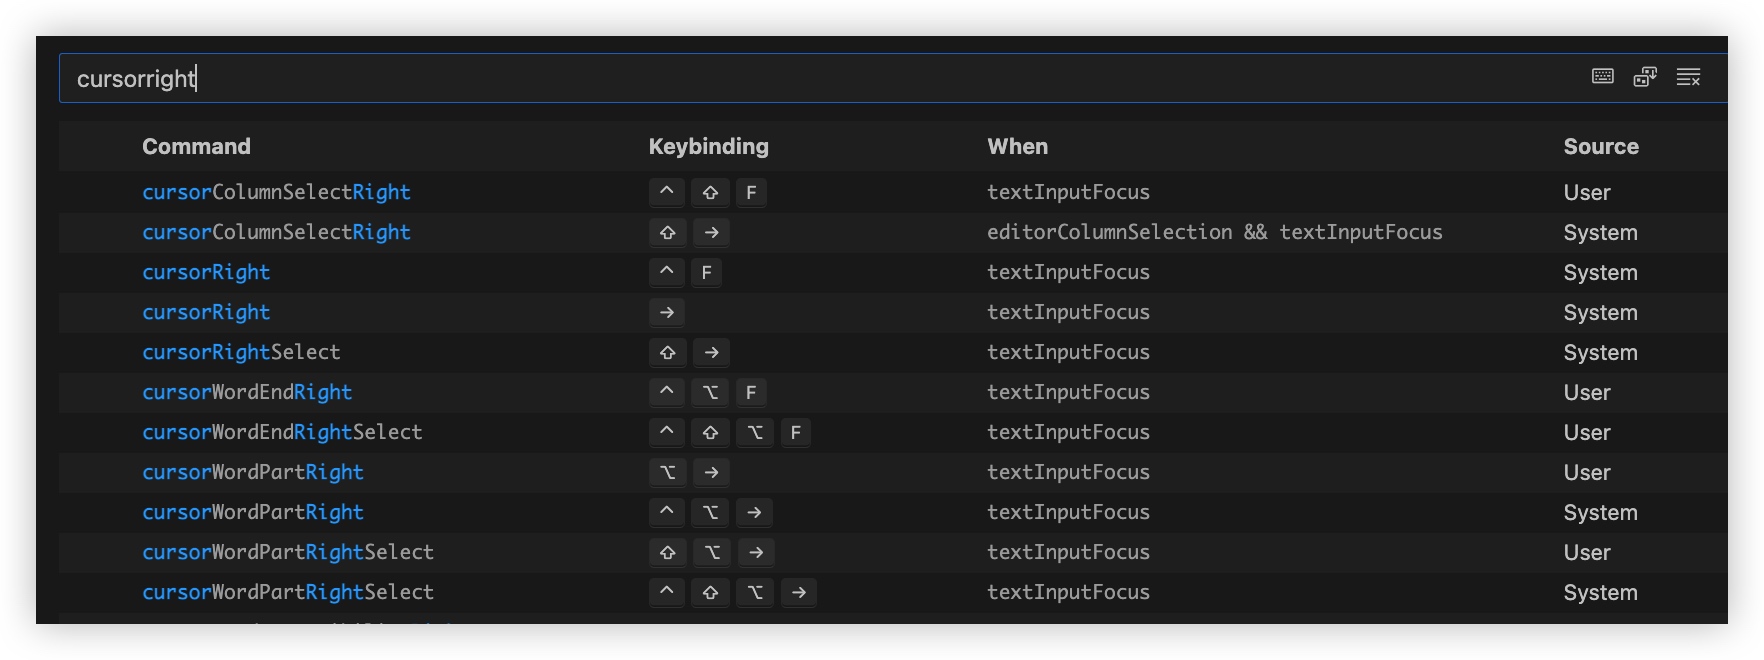Select the cursorColumnSelectRight command with User source

coord(276,192)
